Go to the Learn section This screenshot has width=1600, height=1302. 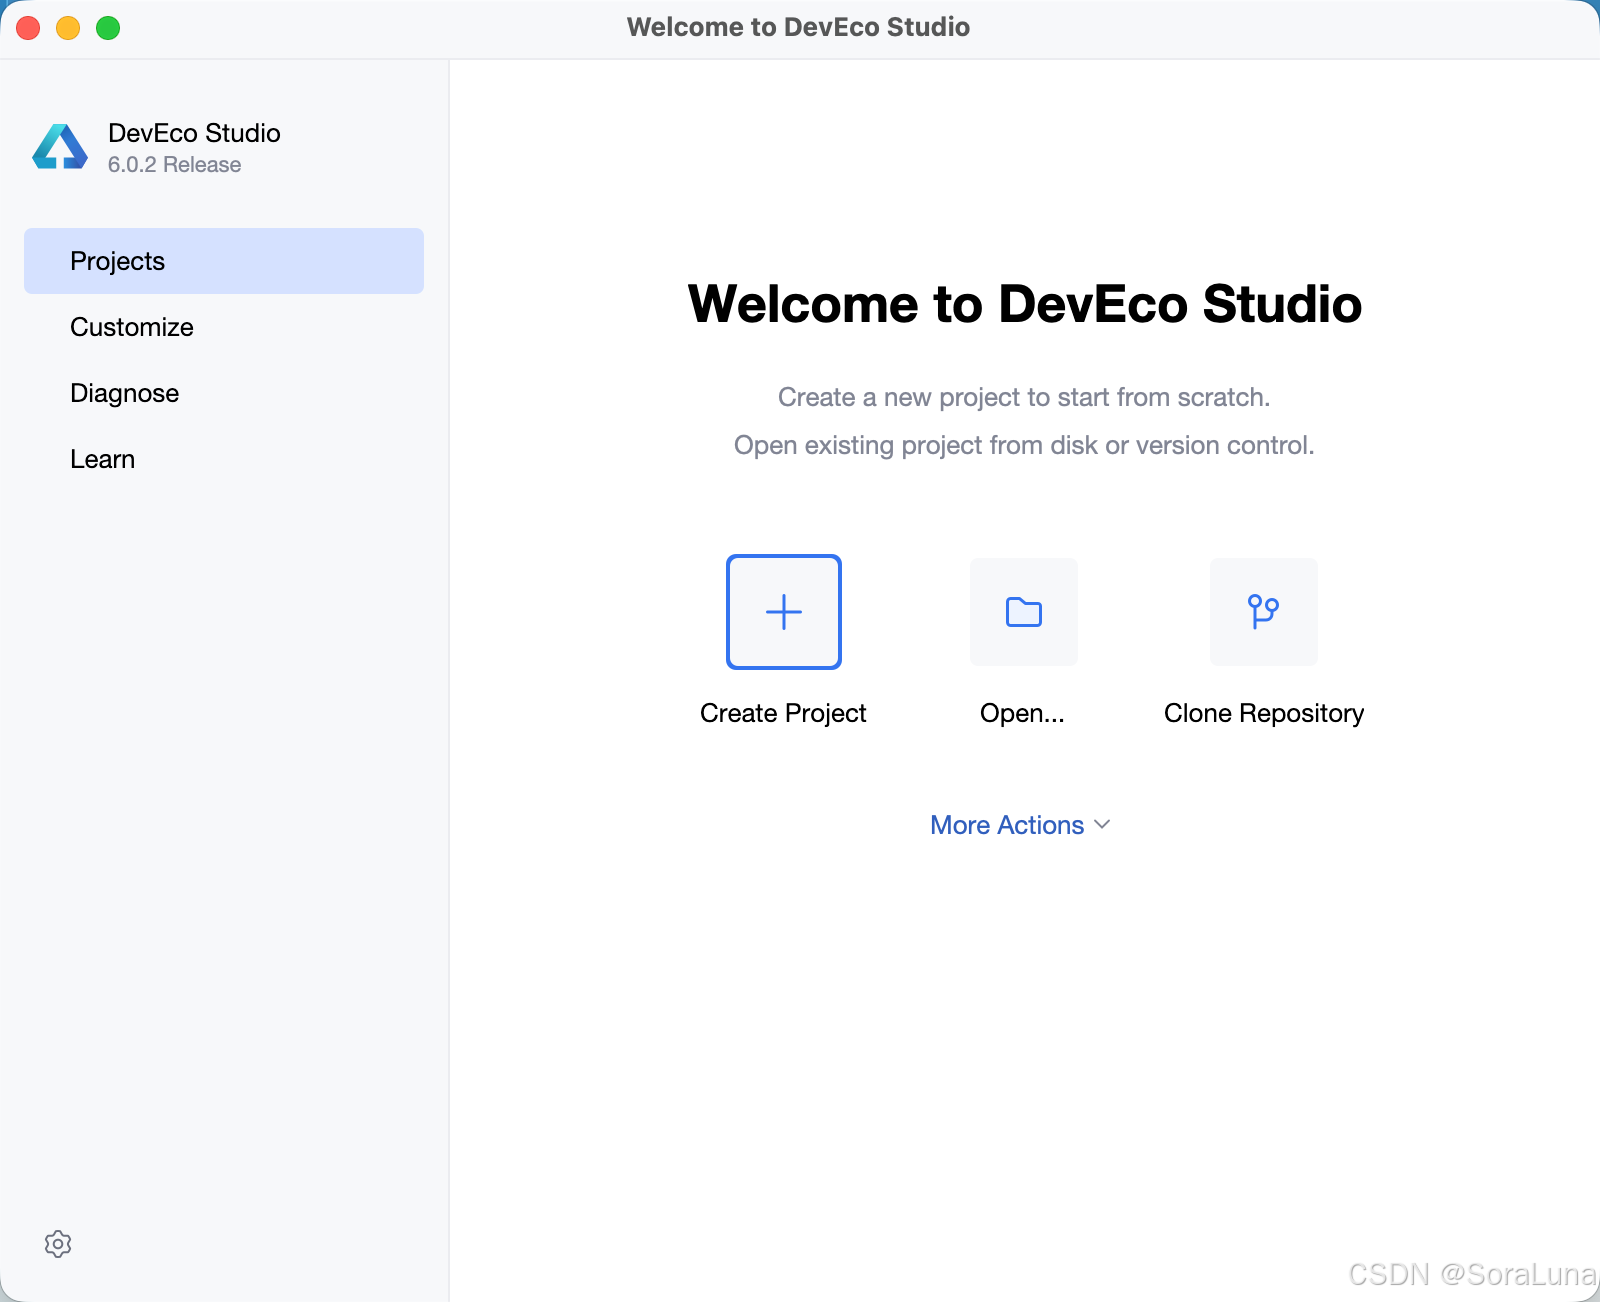click(224, 459)
